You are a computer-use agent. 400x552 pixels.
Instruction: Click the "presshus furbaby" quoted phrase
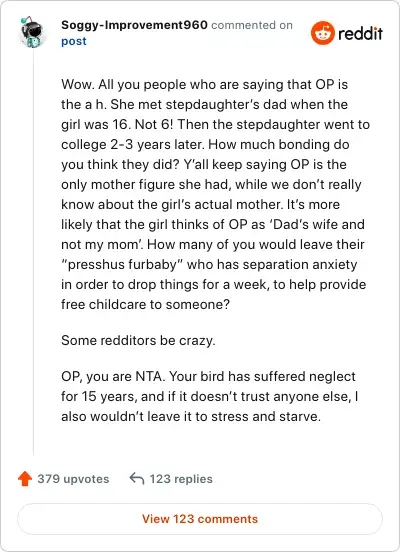tap(121, 264)
